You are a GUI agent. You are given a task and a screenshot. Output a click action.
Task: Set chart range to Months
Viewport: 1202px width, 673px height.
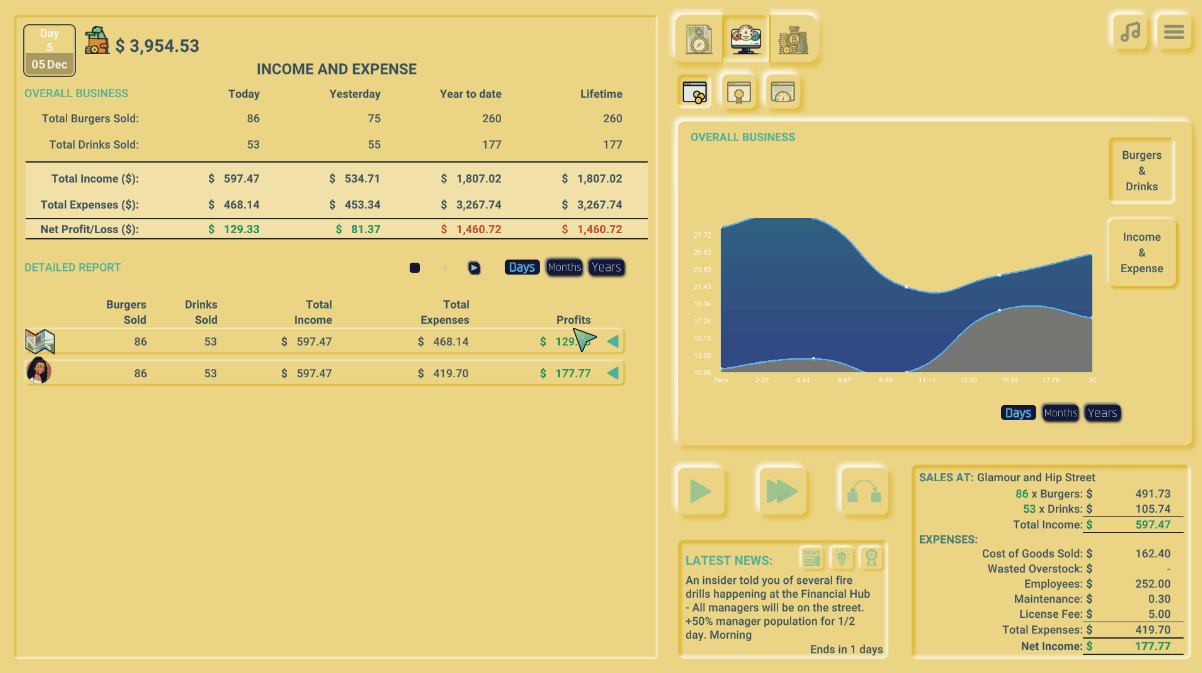click(x=1060, y=413)
